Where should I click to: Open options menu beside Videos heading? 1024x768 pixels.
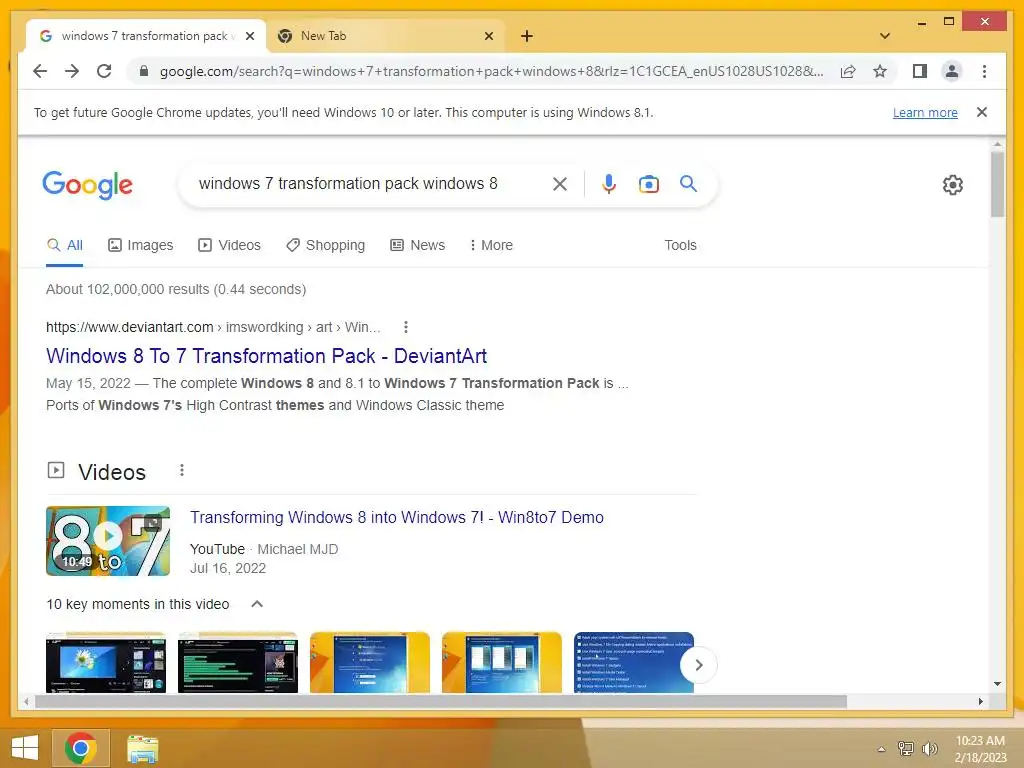click(182, 470)
